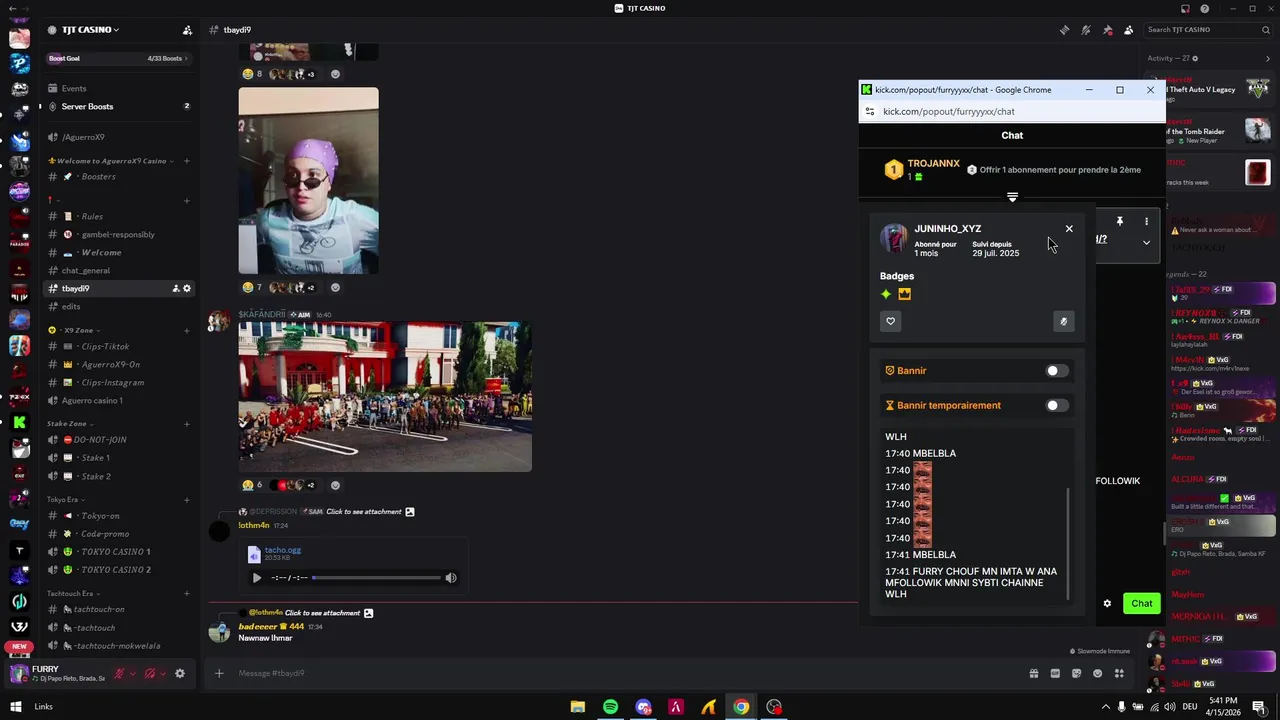Collapse the Welcome to AguerroX9 Casino category
This screenshot has width=1280, height=720.
pos(111,161)
